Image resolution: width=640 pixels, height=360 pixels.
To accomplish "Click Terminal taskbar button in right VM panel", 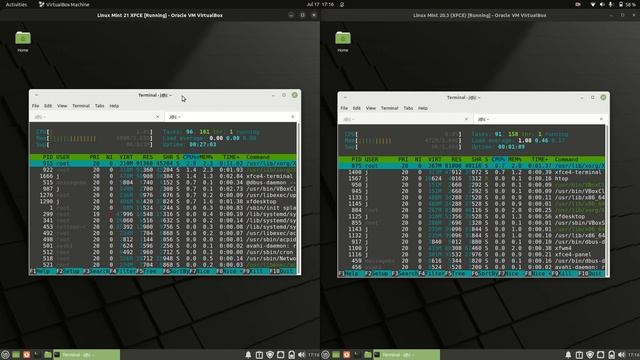I will tap(407, 355).
